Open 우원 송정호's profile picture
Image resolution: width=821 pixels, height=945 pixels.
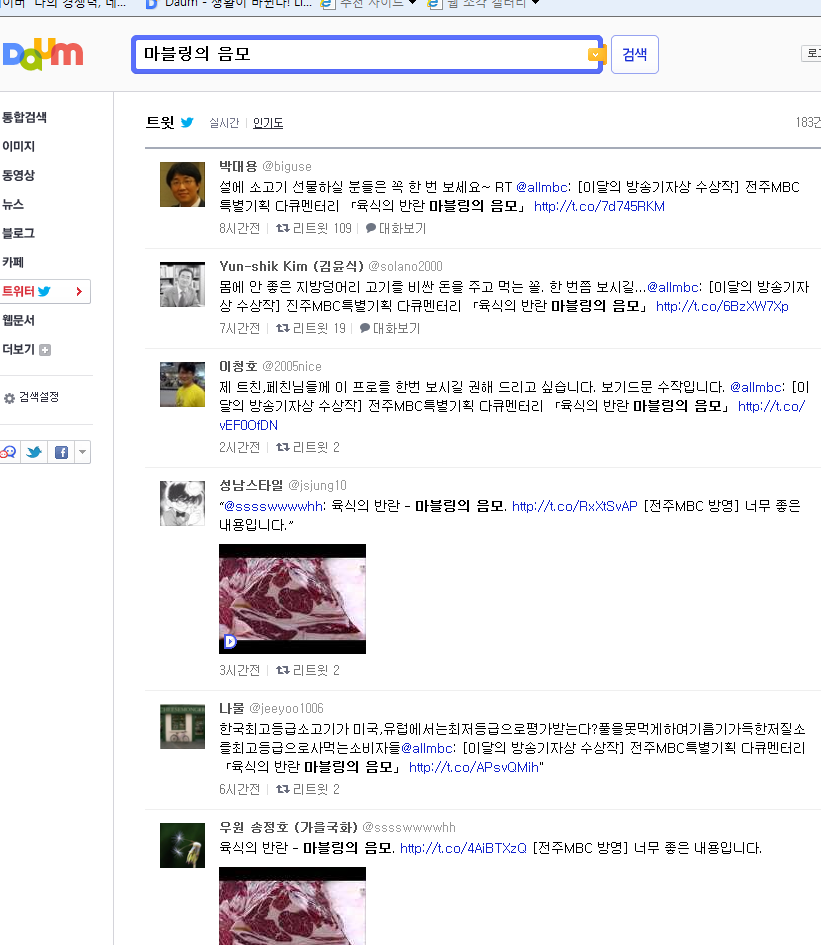(183, 846)
